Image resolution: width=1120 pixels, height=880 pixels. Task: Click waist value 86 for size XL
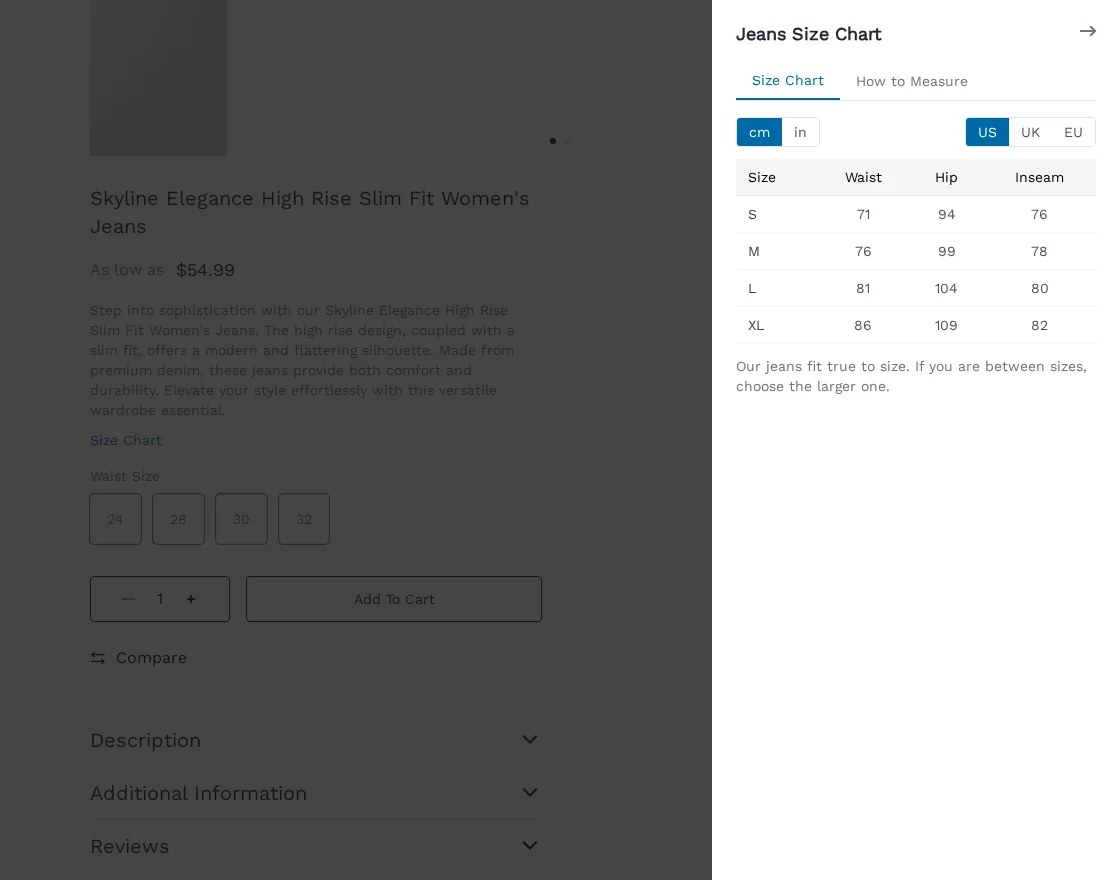pyautogui.click(x=863, y=326)
